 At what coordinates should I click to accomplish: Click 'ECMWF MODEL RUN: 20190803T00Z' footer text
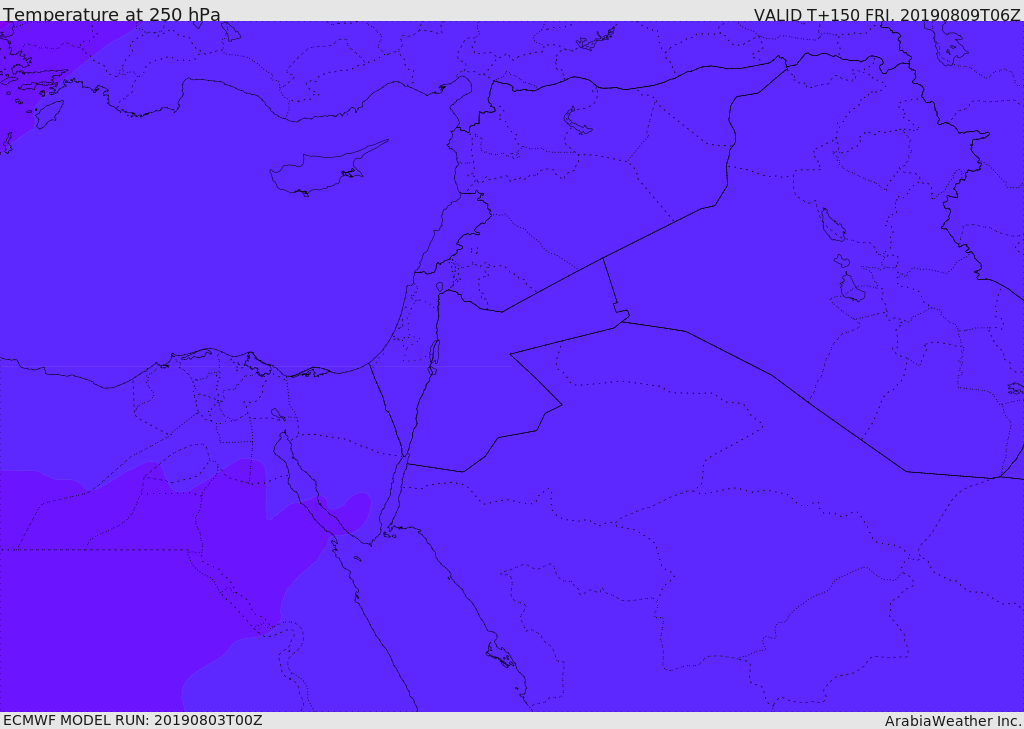[x=133, y=720]
